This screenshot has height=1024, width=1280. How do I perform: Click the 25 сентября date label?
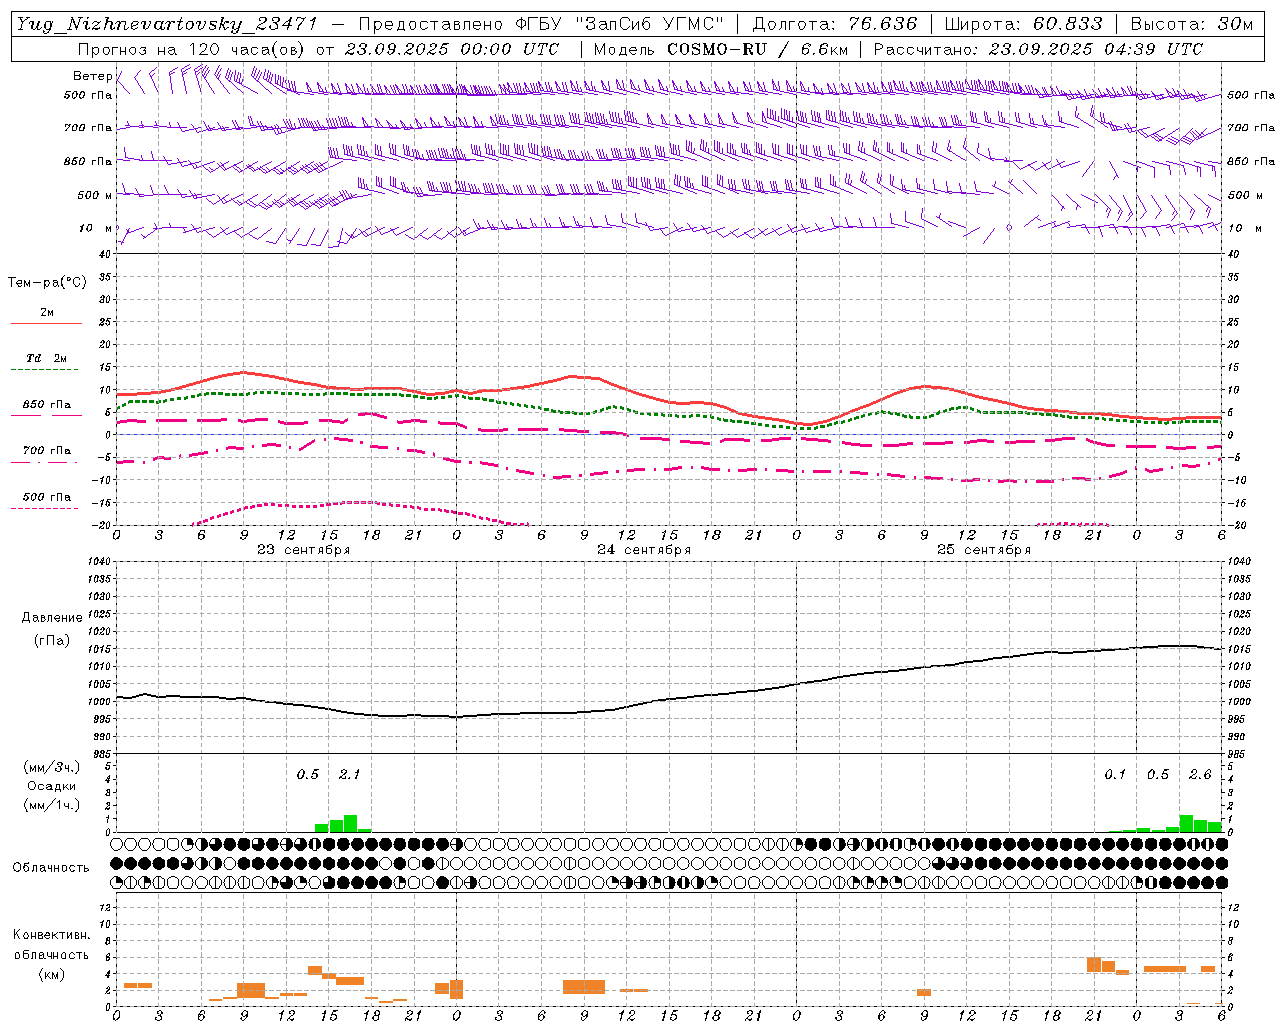(984, 550)
